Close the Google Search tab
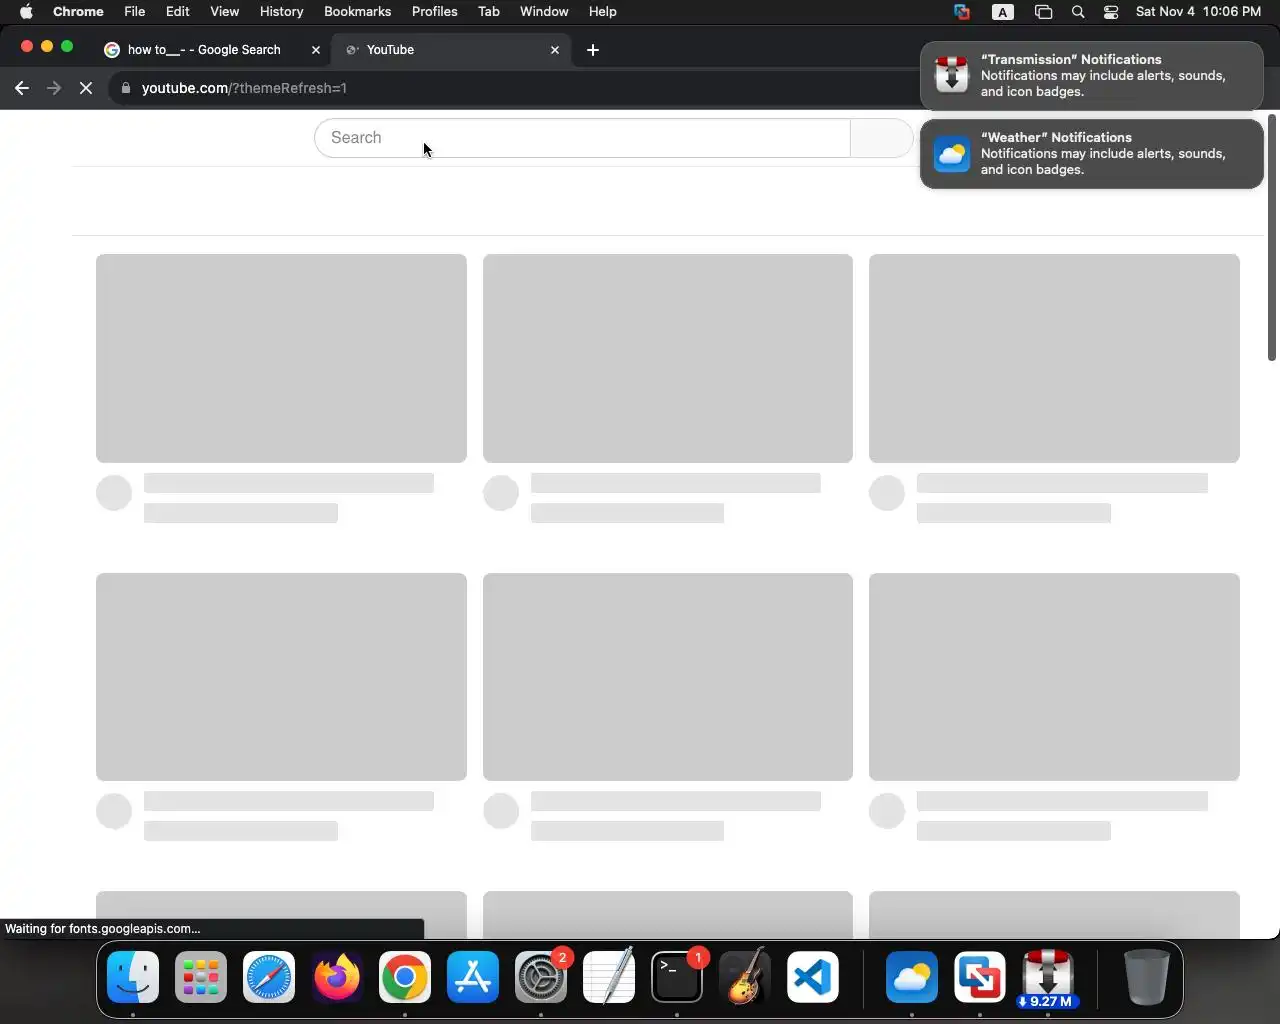The height and width of the screenshot is (1024, 1280). pyautogui.click(x=316, y=50)
